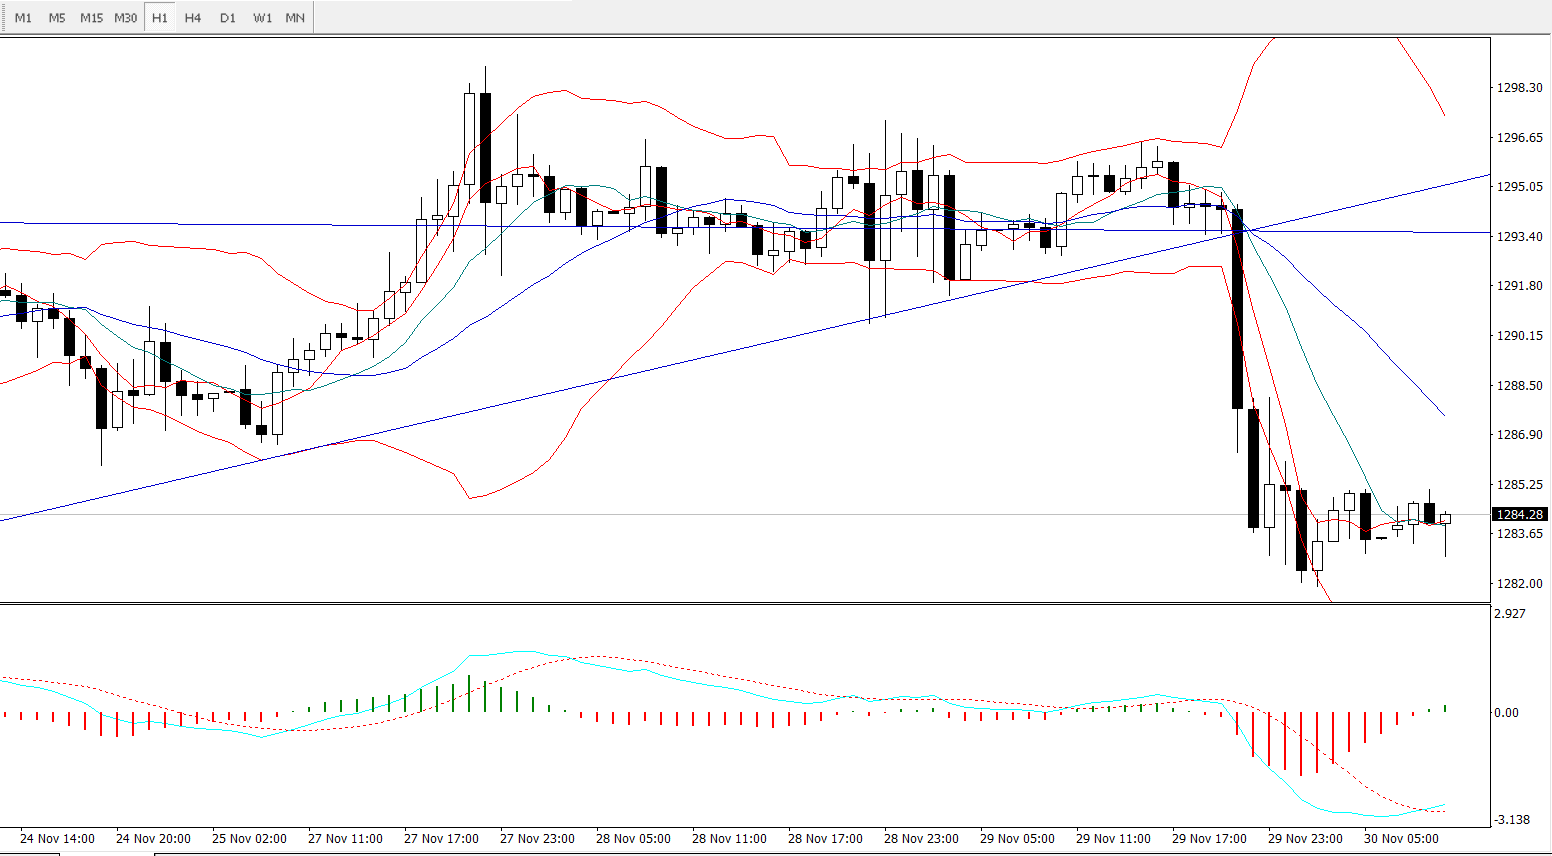Click the 28 Nov 23:00 time label
The image size is (1552, 856).
tap(921, 839)
